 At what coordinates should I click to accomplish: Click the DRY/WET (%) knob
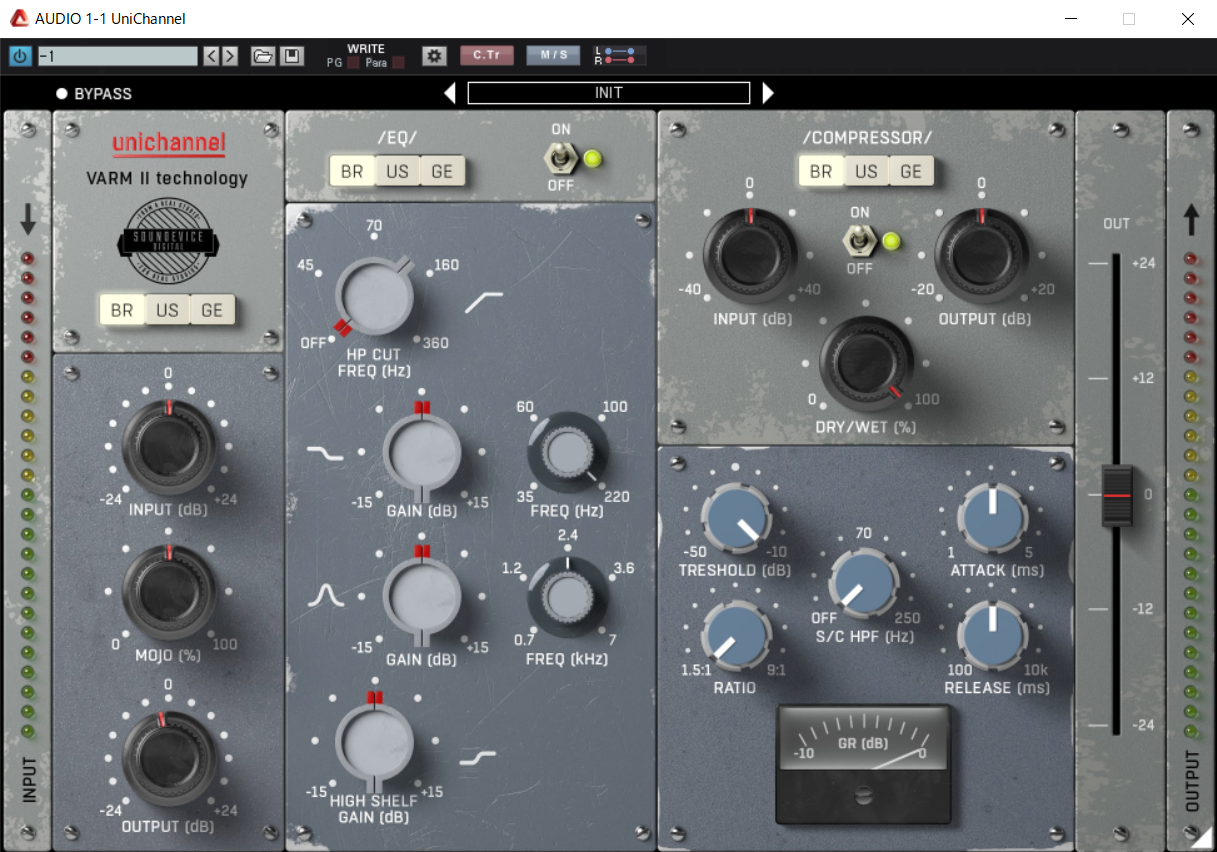point(866,364)
